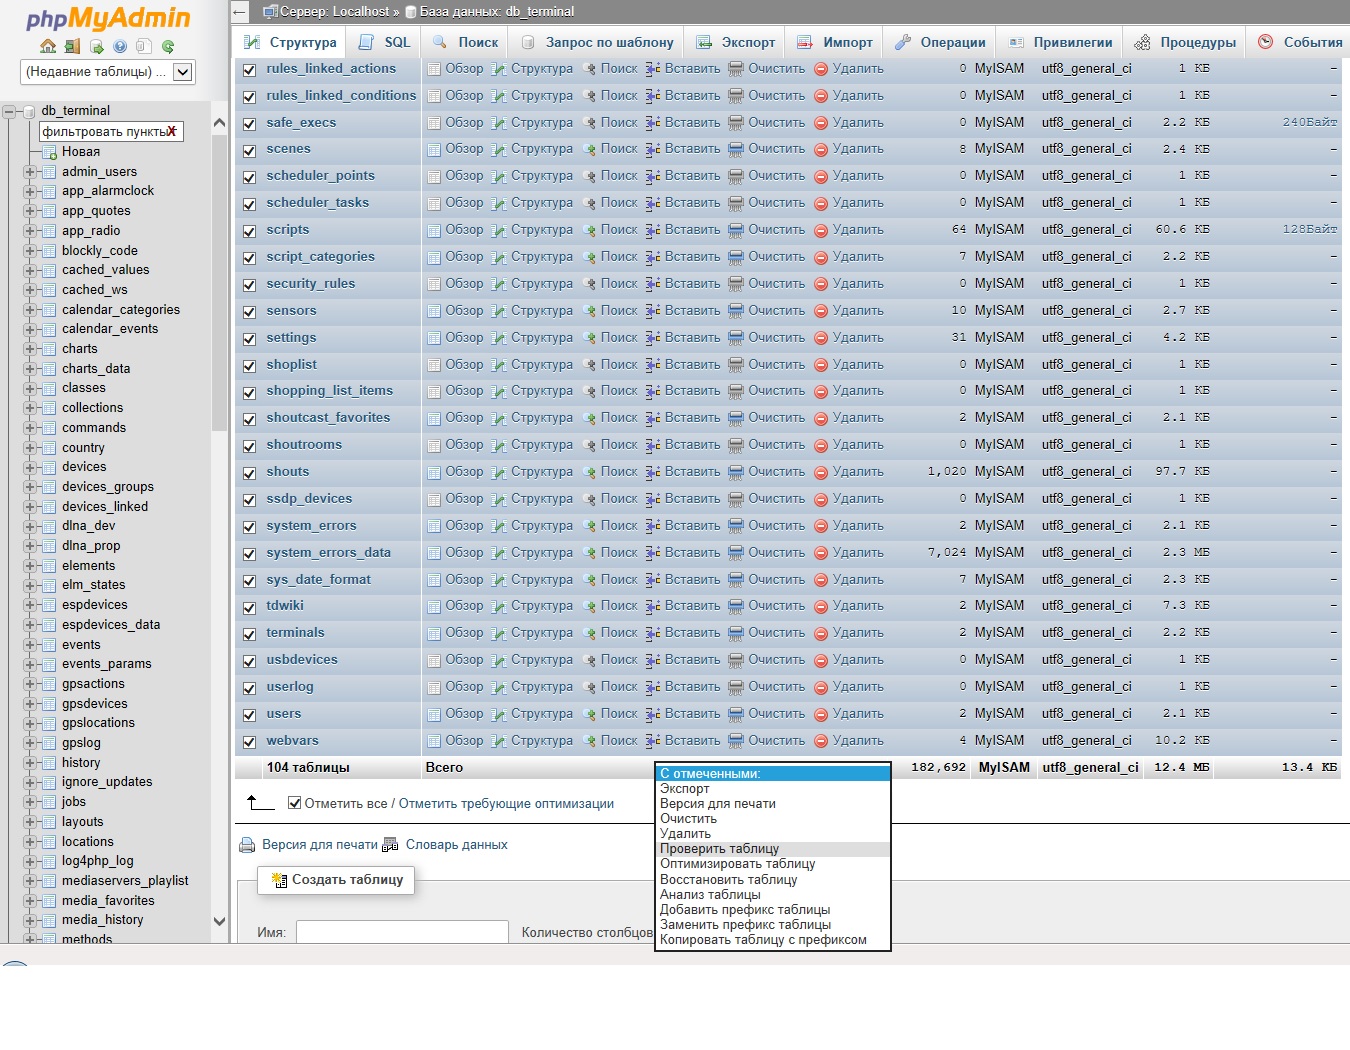Open the 'Словарь данных' link
This screenshot has height=1050, width=1350.
456,845
